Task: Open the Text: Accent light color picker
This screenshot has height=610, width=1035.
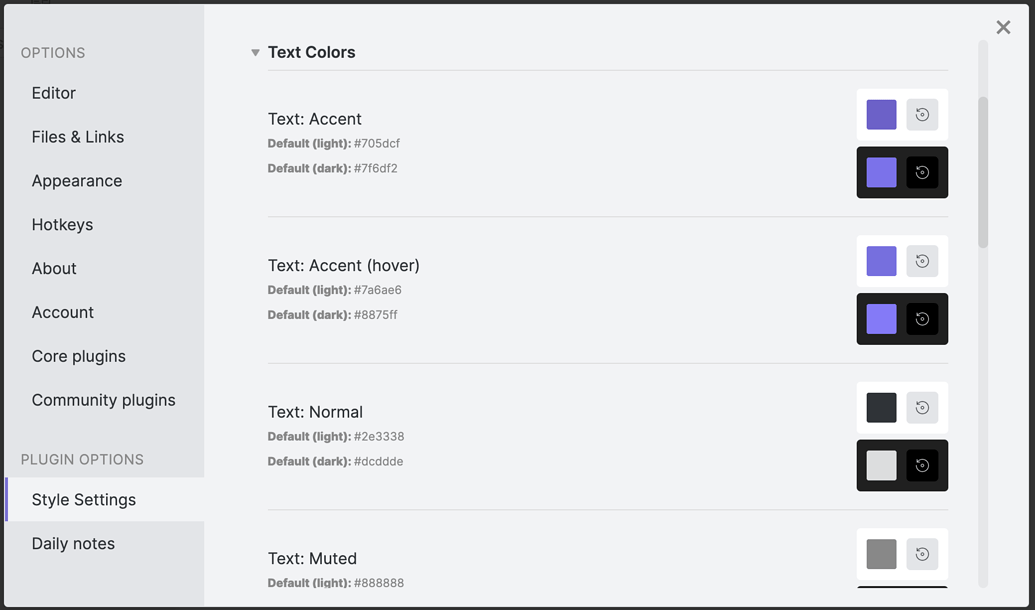Action: point(881,114)
